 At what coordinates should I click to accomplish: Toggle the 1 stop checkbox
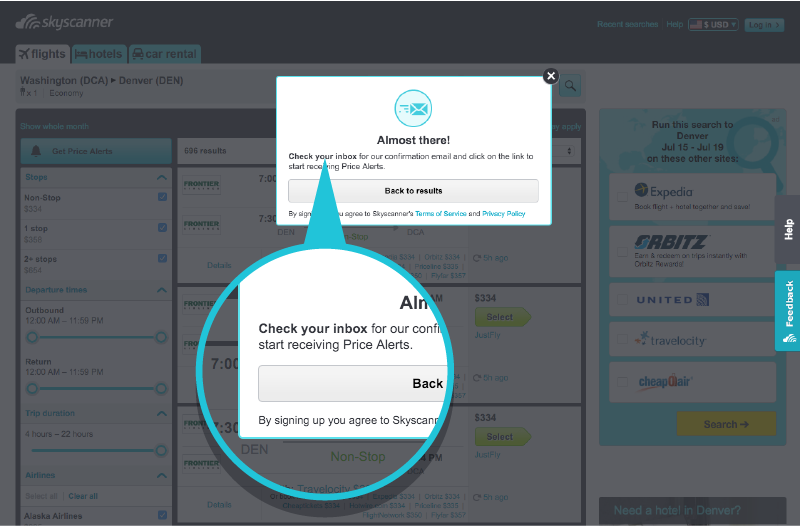pos(162,228)
